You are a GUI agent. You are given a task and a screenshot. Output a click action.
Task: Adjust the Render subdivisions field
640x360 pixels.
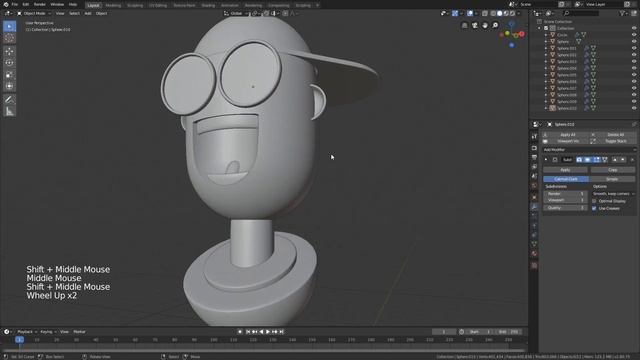point(565,194)
